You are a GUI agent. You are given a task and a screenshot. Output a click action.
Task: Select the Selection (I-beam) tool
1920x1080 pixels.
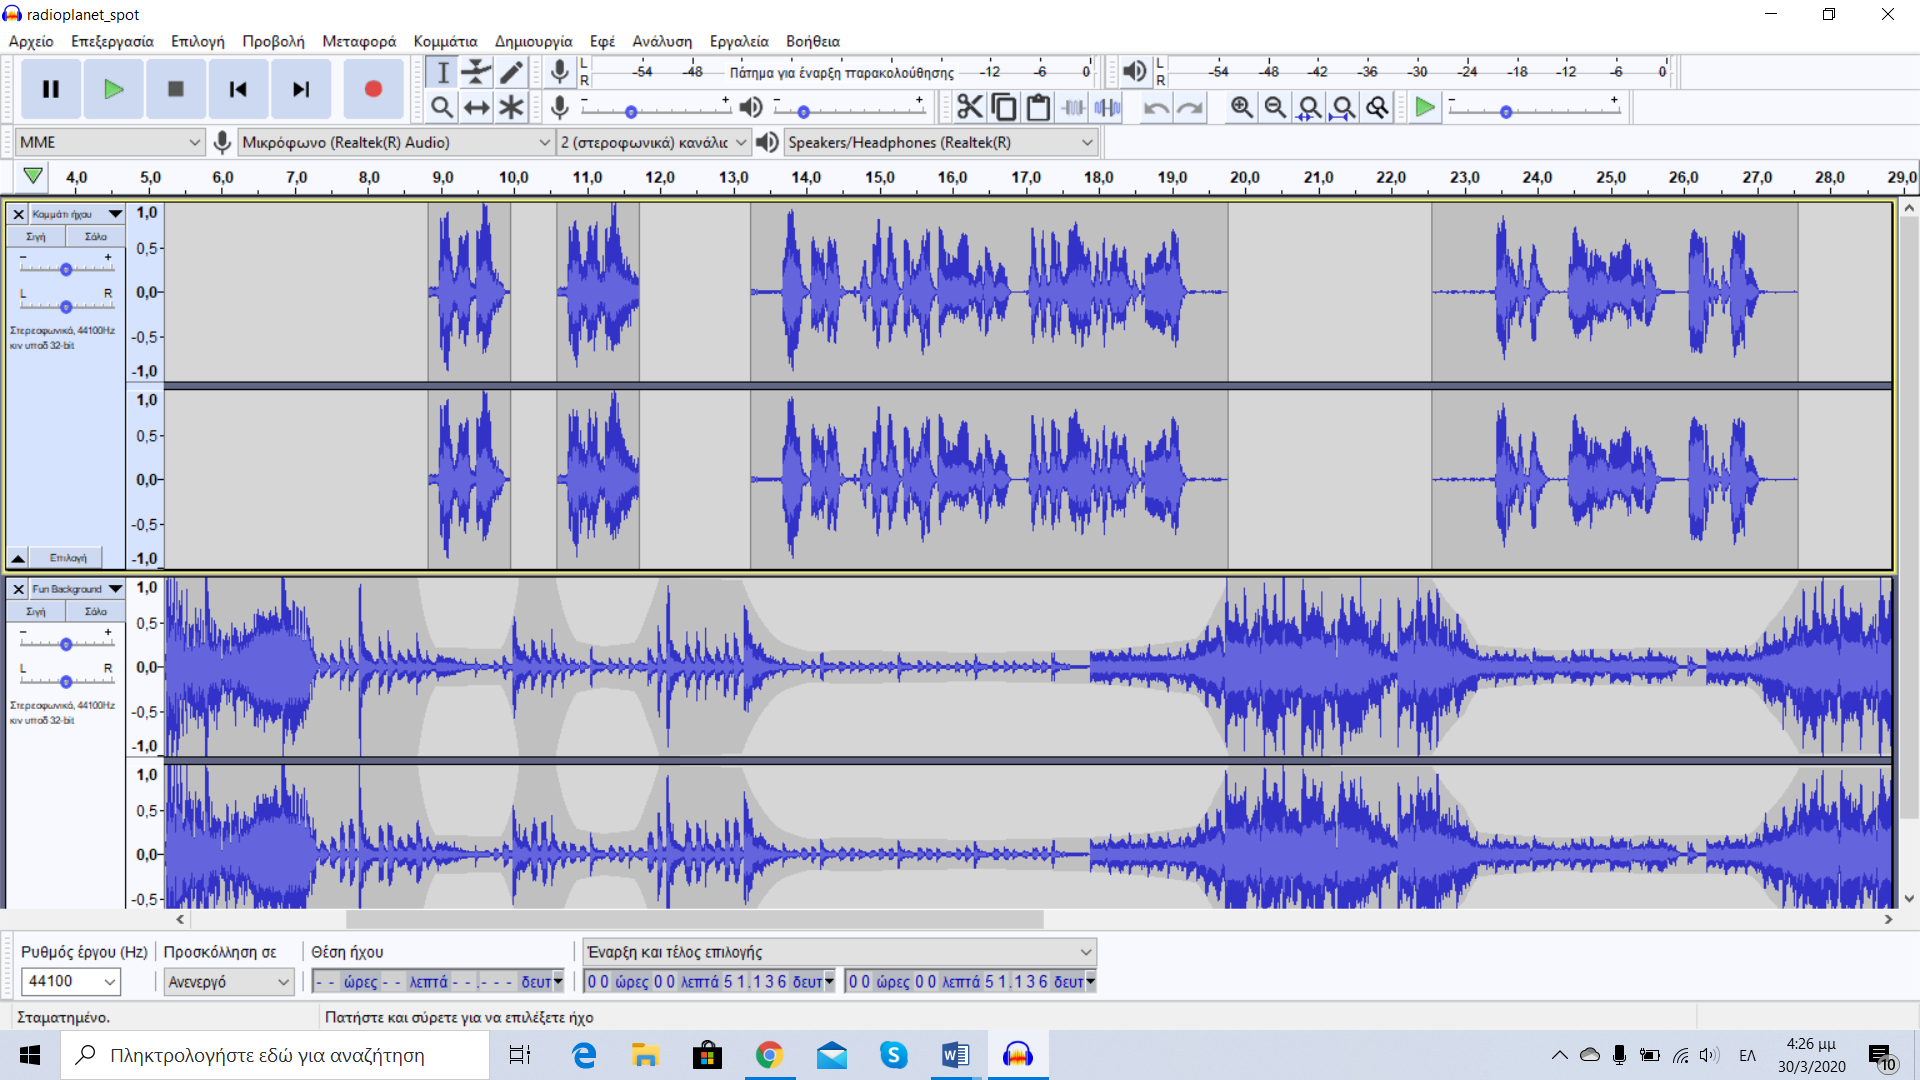443,72
